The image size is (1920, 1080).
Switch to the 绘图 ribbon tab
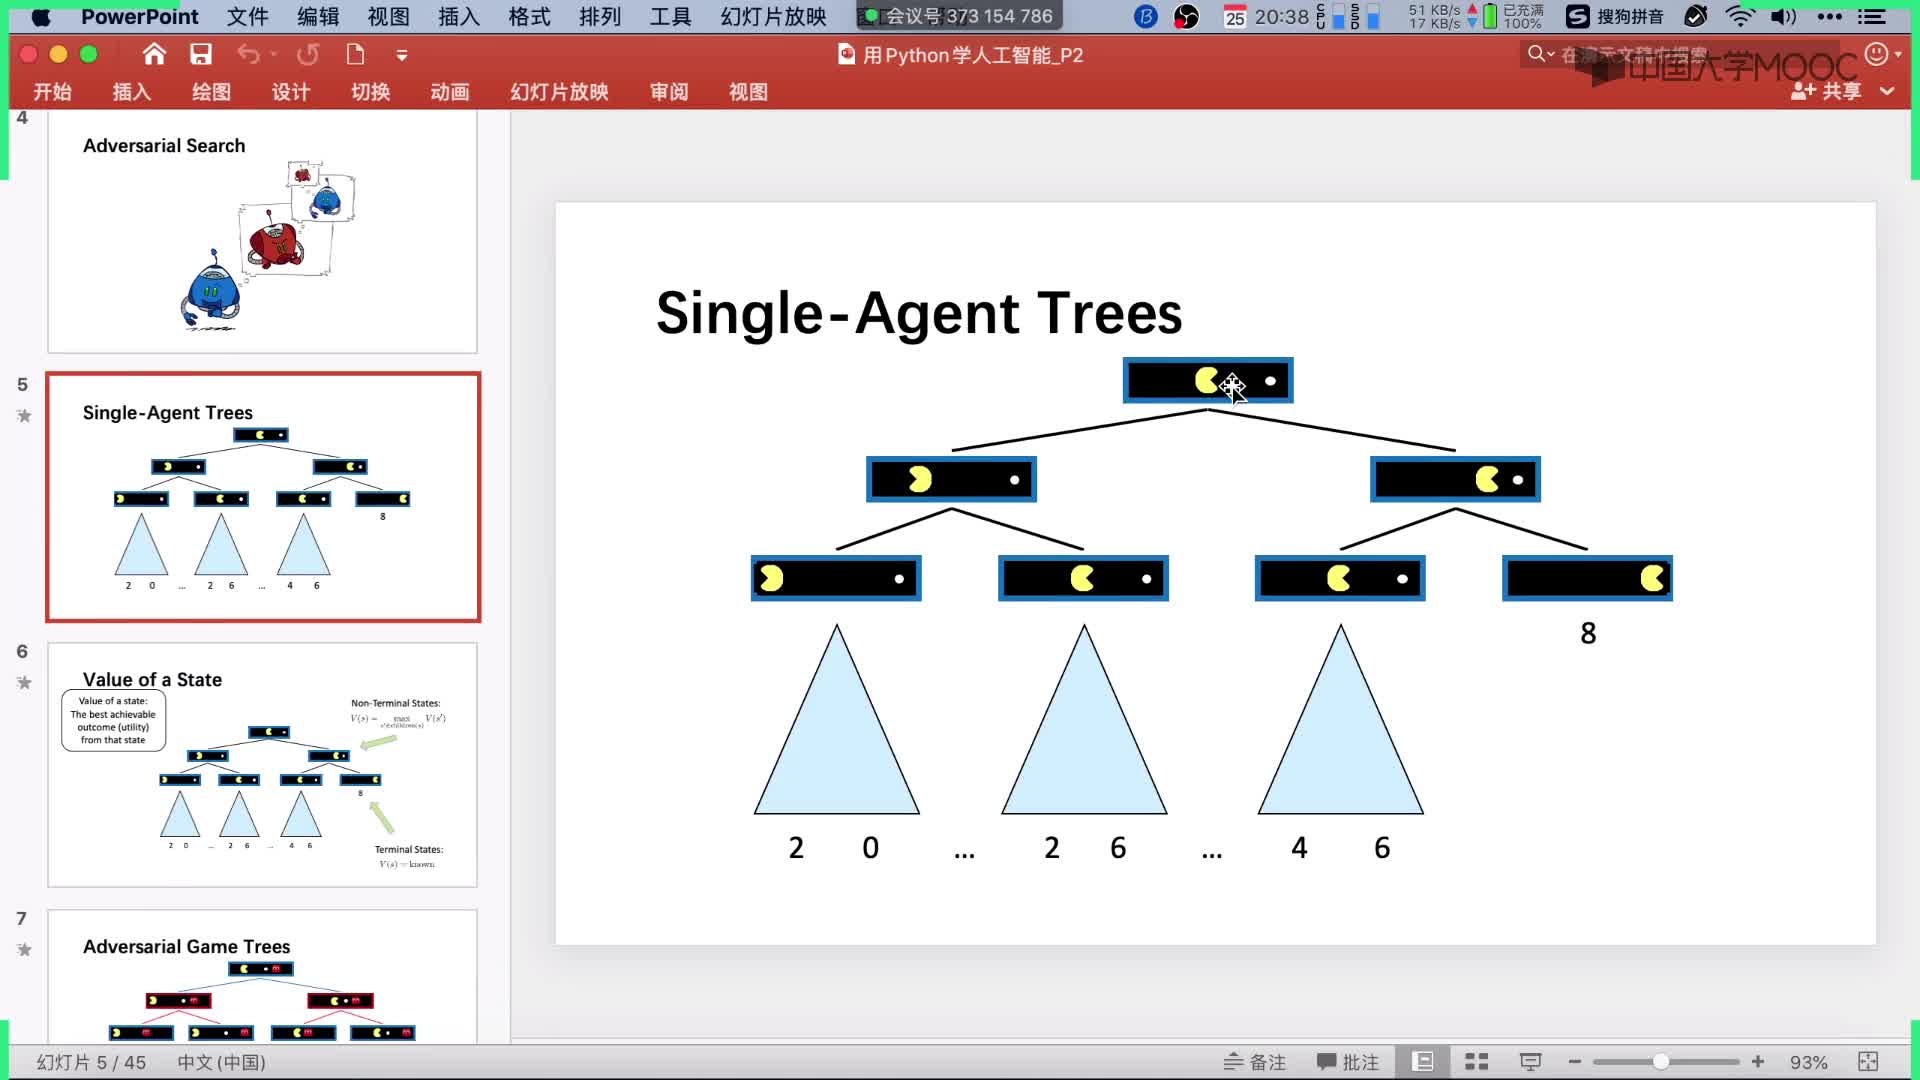coord(211,92)
